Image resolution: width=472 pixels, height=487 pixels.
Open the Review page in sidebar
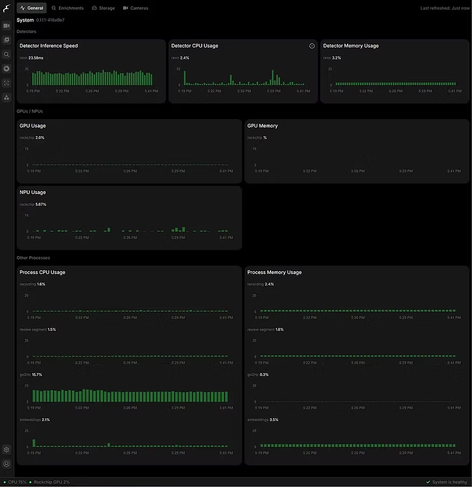pyautogui.click(x=6, y=40)
